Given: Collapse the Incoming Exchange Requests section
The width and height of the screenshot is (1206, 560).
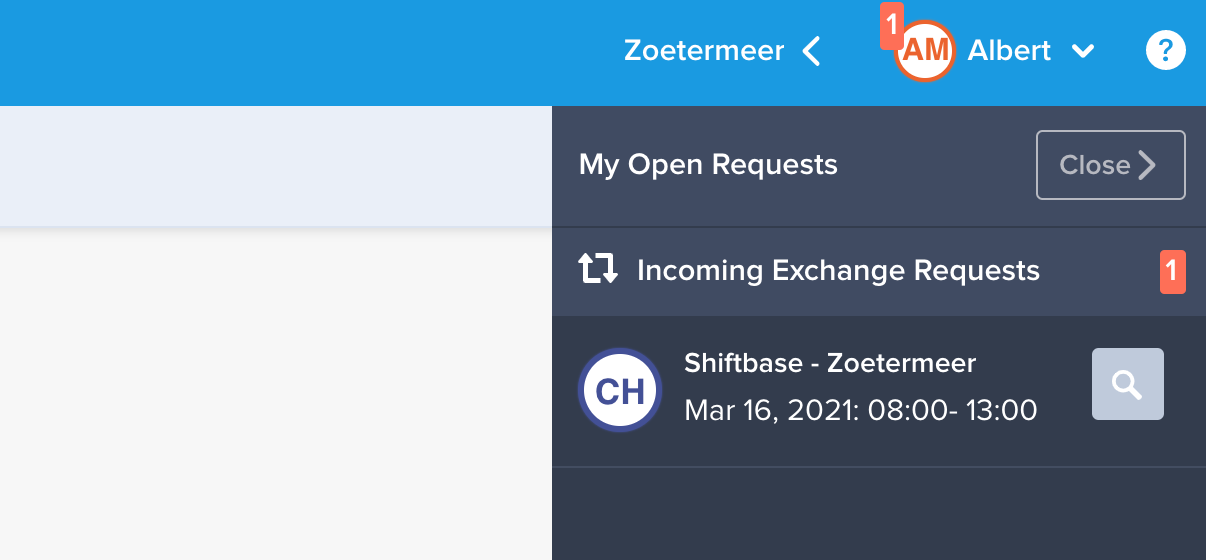Looking at the screenshot, I should pos(879,271).
